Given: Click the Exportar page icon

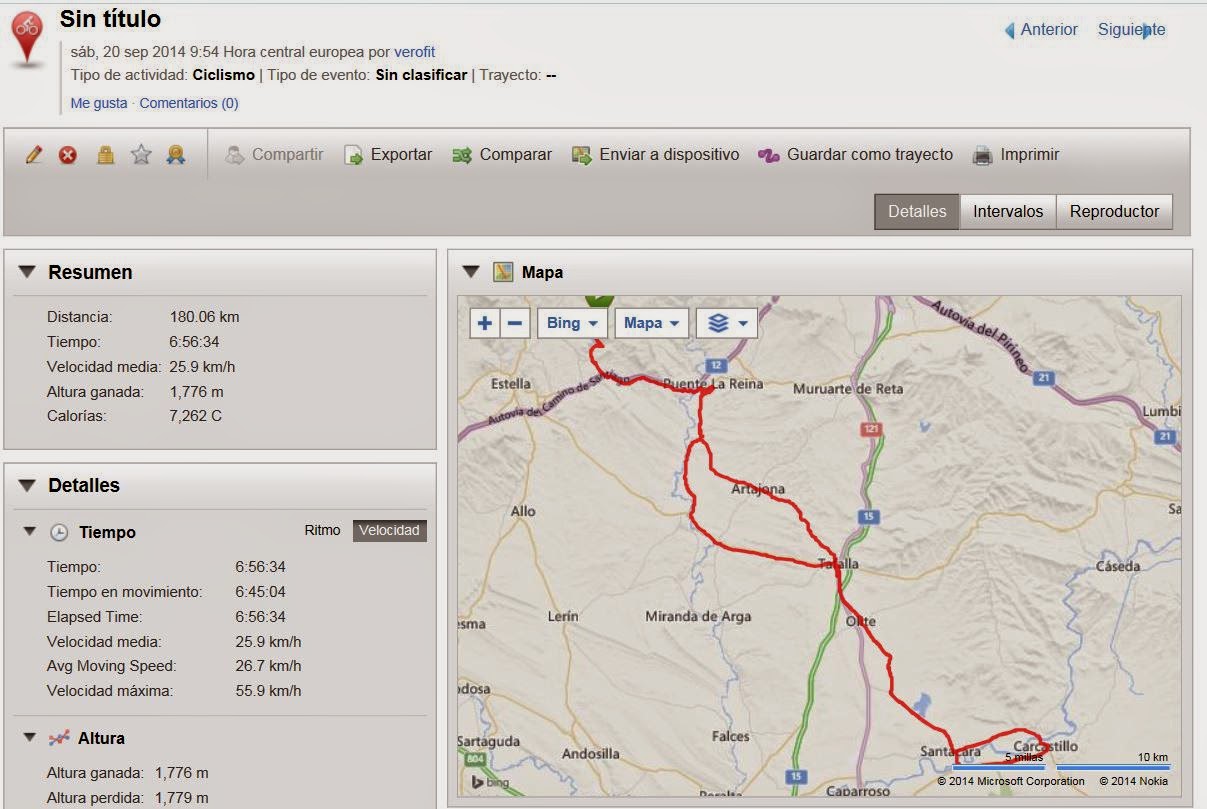Looking at the screenshot, I should (x=354, y=155).
